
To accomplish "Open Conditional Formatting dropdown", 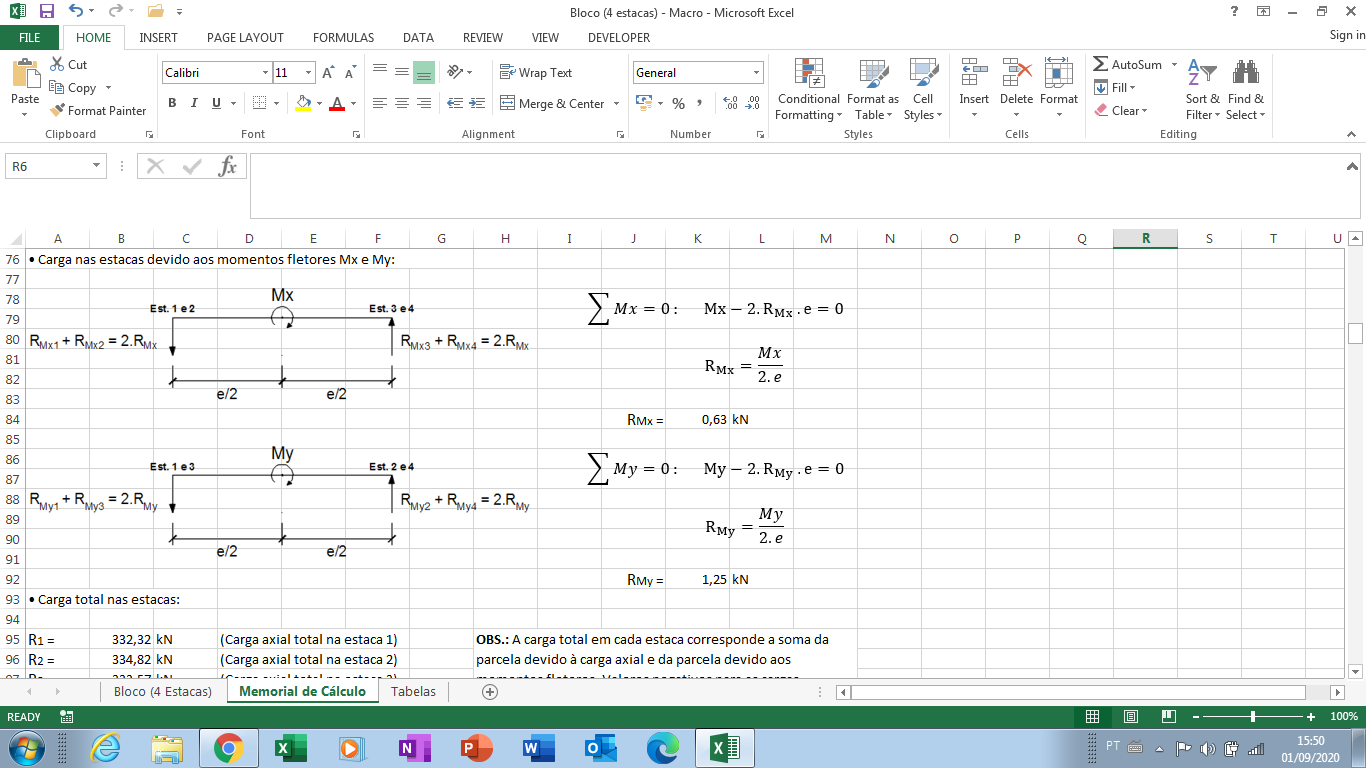I will pos(809,90).
